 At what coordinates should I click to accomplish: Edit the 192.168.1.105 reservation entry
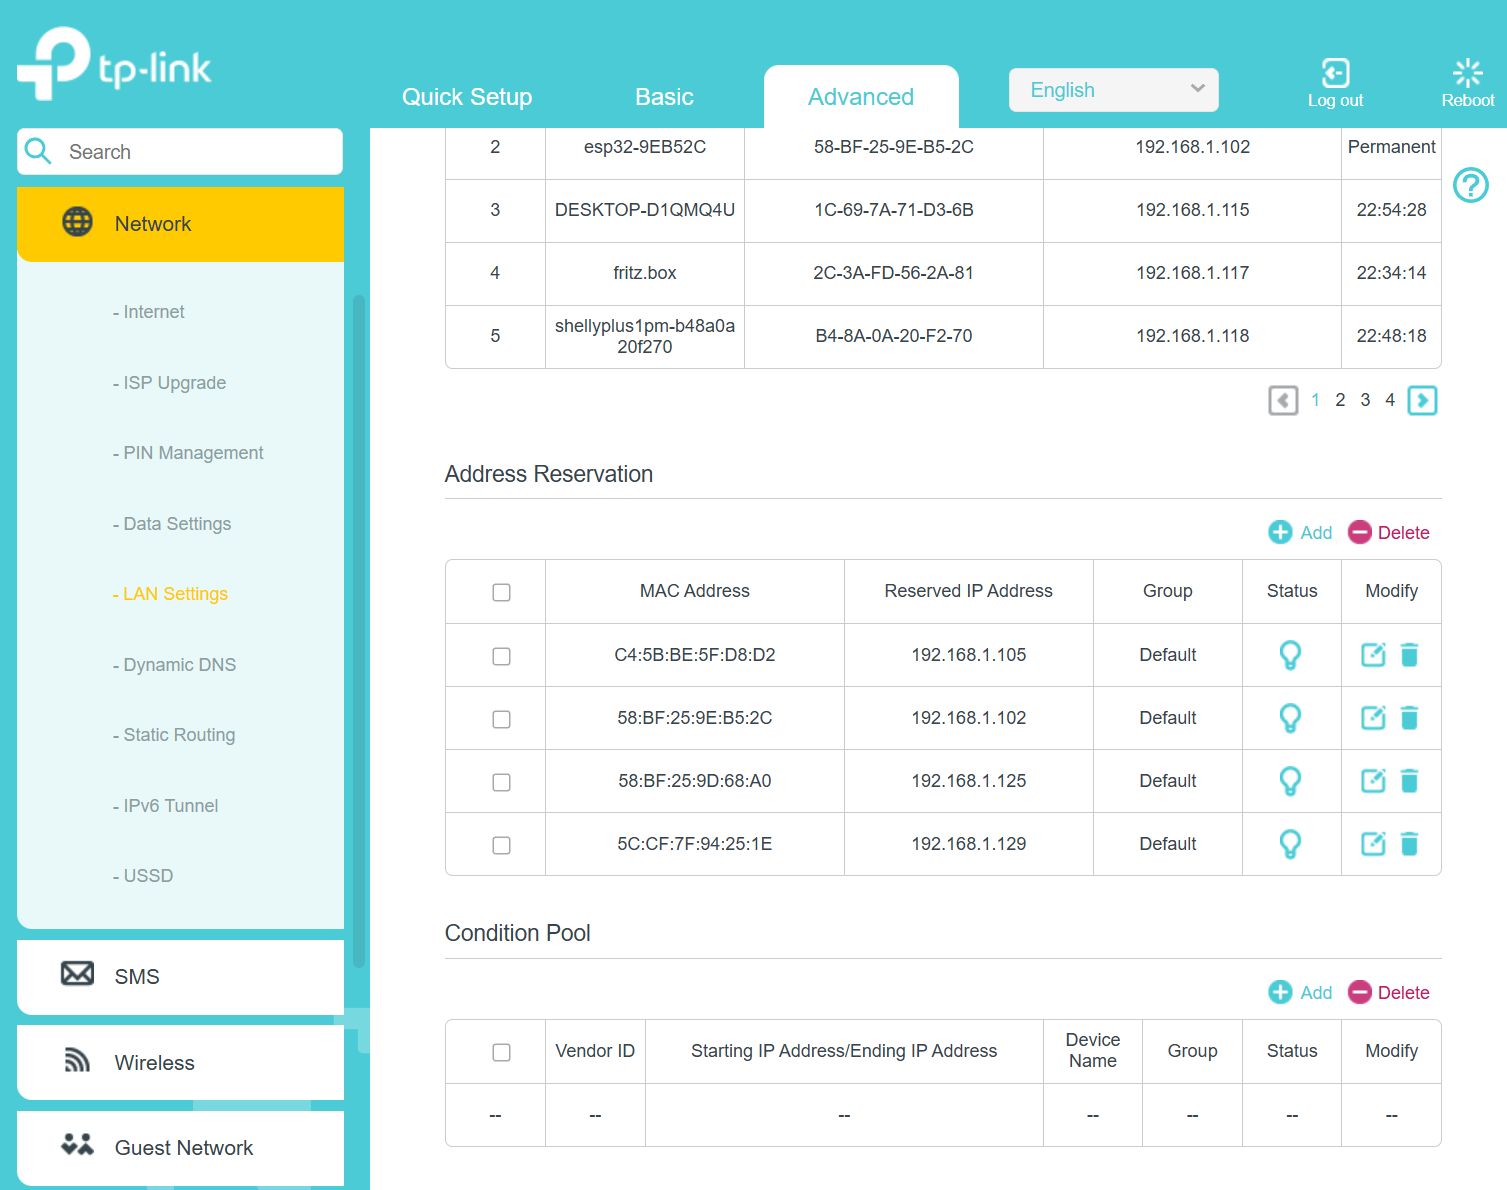(x=1373, y=655)
